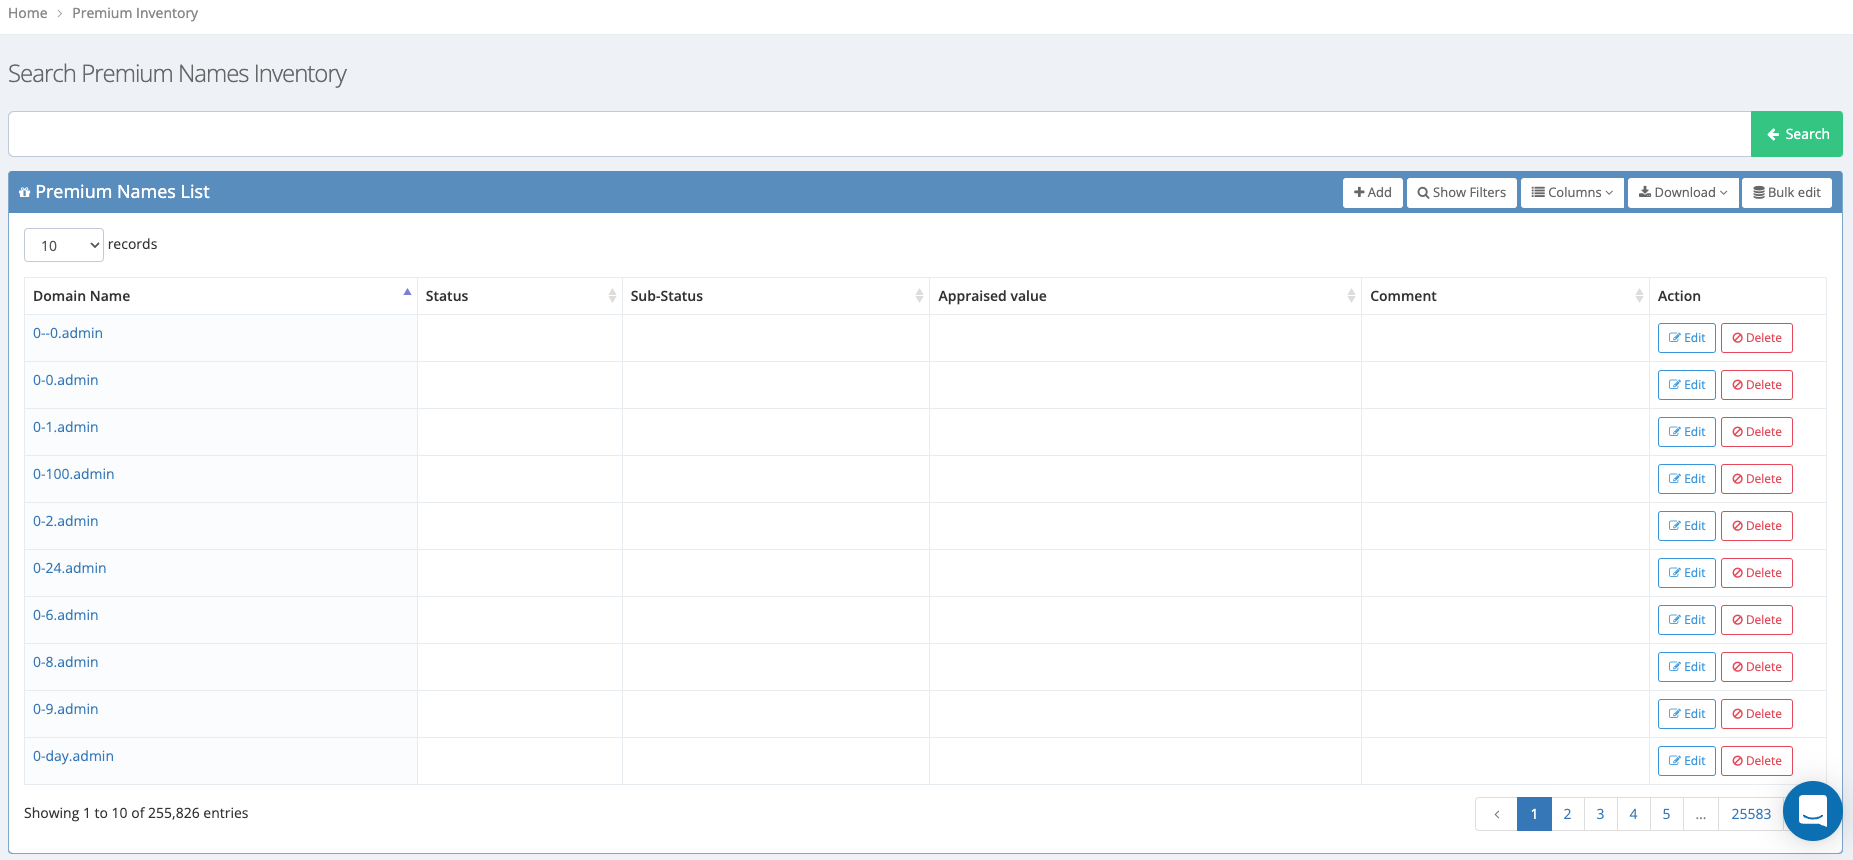
Task: Open the 0-0.admin domain link
Action: click(66, 380)
